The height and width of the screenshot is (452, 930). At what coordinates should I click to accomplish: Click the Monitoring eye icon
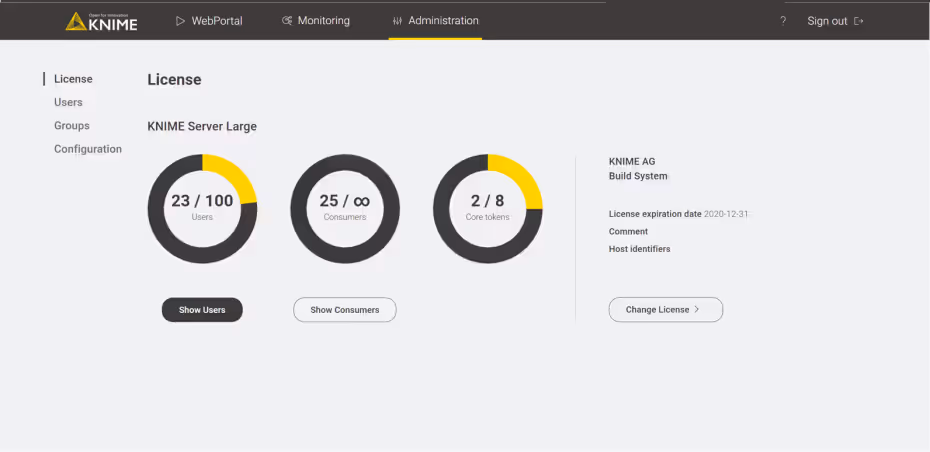(x=287, y=21)
